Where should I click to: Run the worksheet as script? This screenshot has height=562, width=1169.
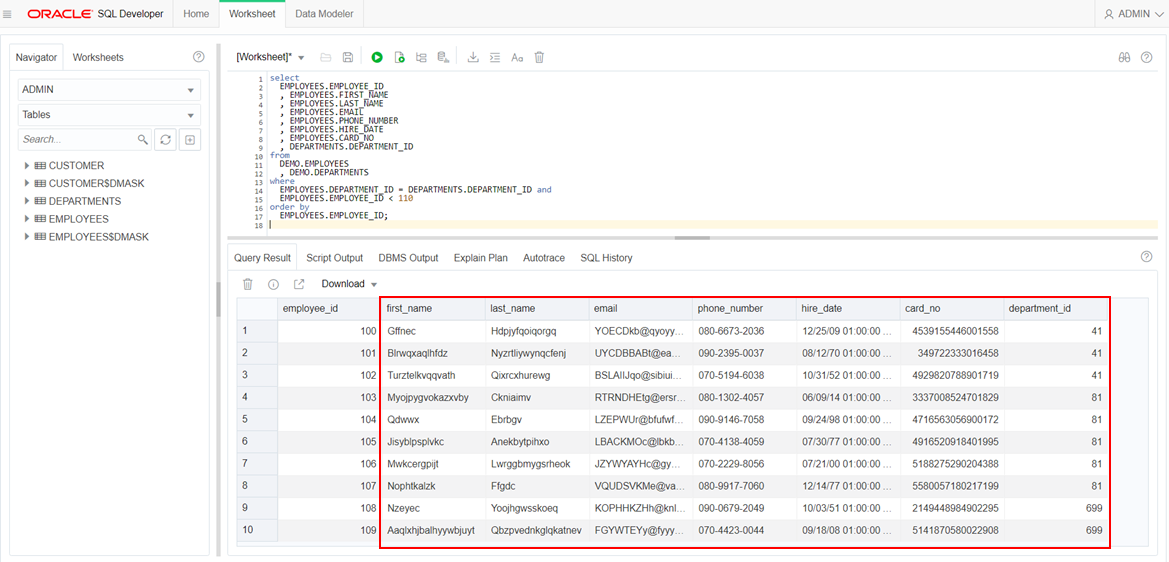pyautogui.click(x=400, y=57)
